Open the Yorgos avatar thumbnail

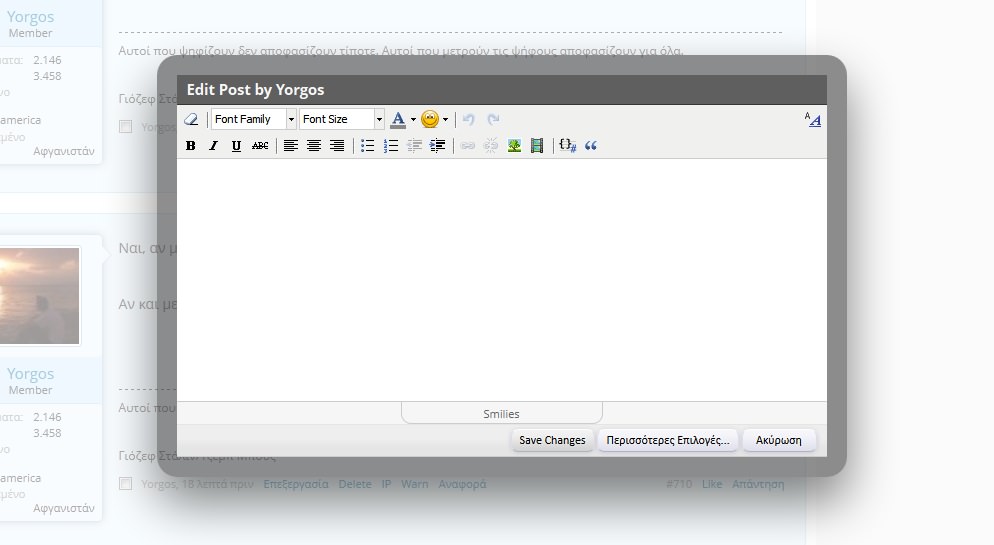coord(39,296)
